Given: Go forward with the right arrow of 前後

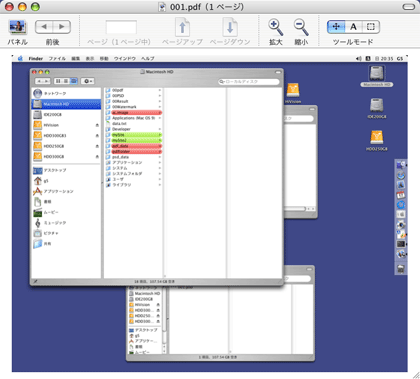Looking at the screenshot, I should [x=62, y=27].
